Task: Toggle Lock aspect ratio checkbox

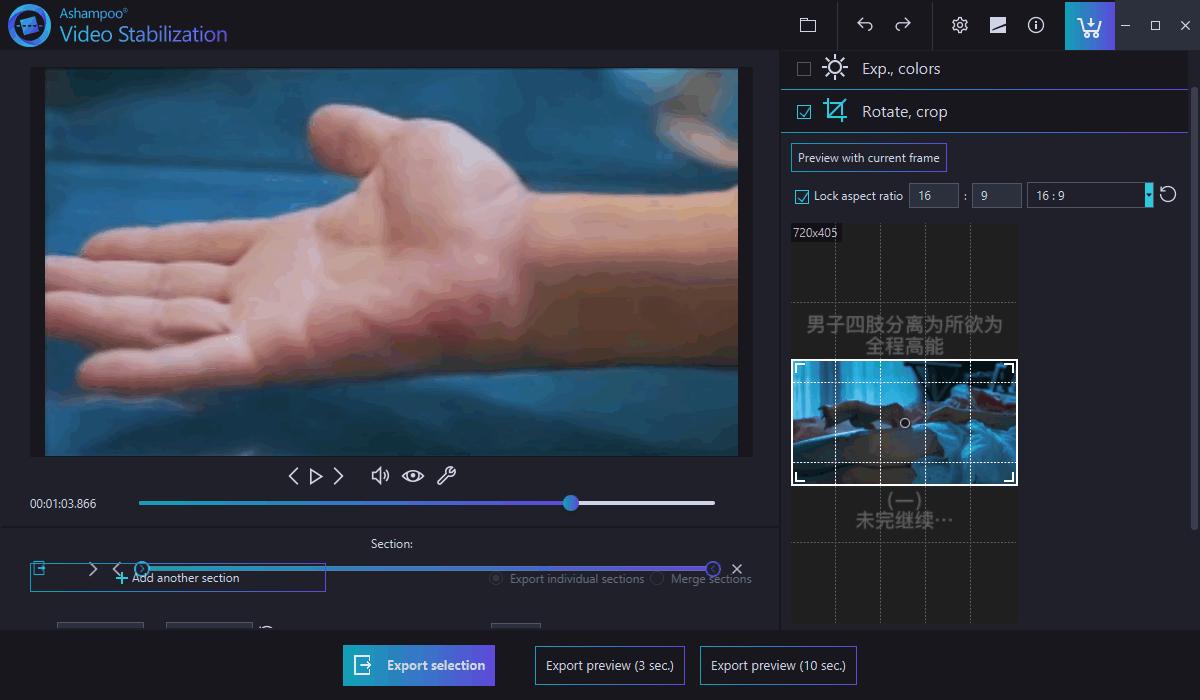Action: click(x=802, y=196)
